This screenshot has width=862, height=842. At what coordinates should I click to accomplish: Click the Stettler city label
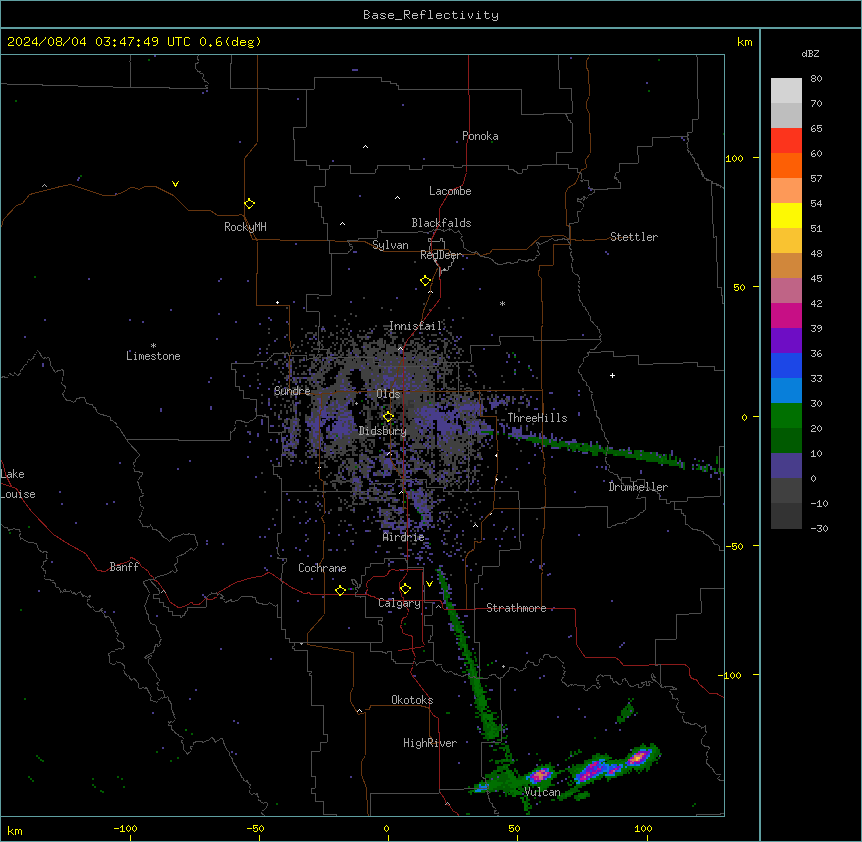click(x=634, y=237)
